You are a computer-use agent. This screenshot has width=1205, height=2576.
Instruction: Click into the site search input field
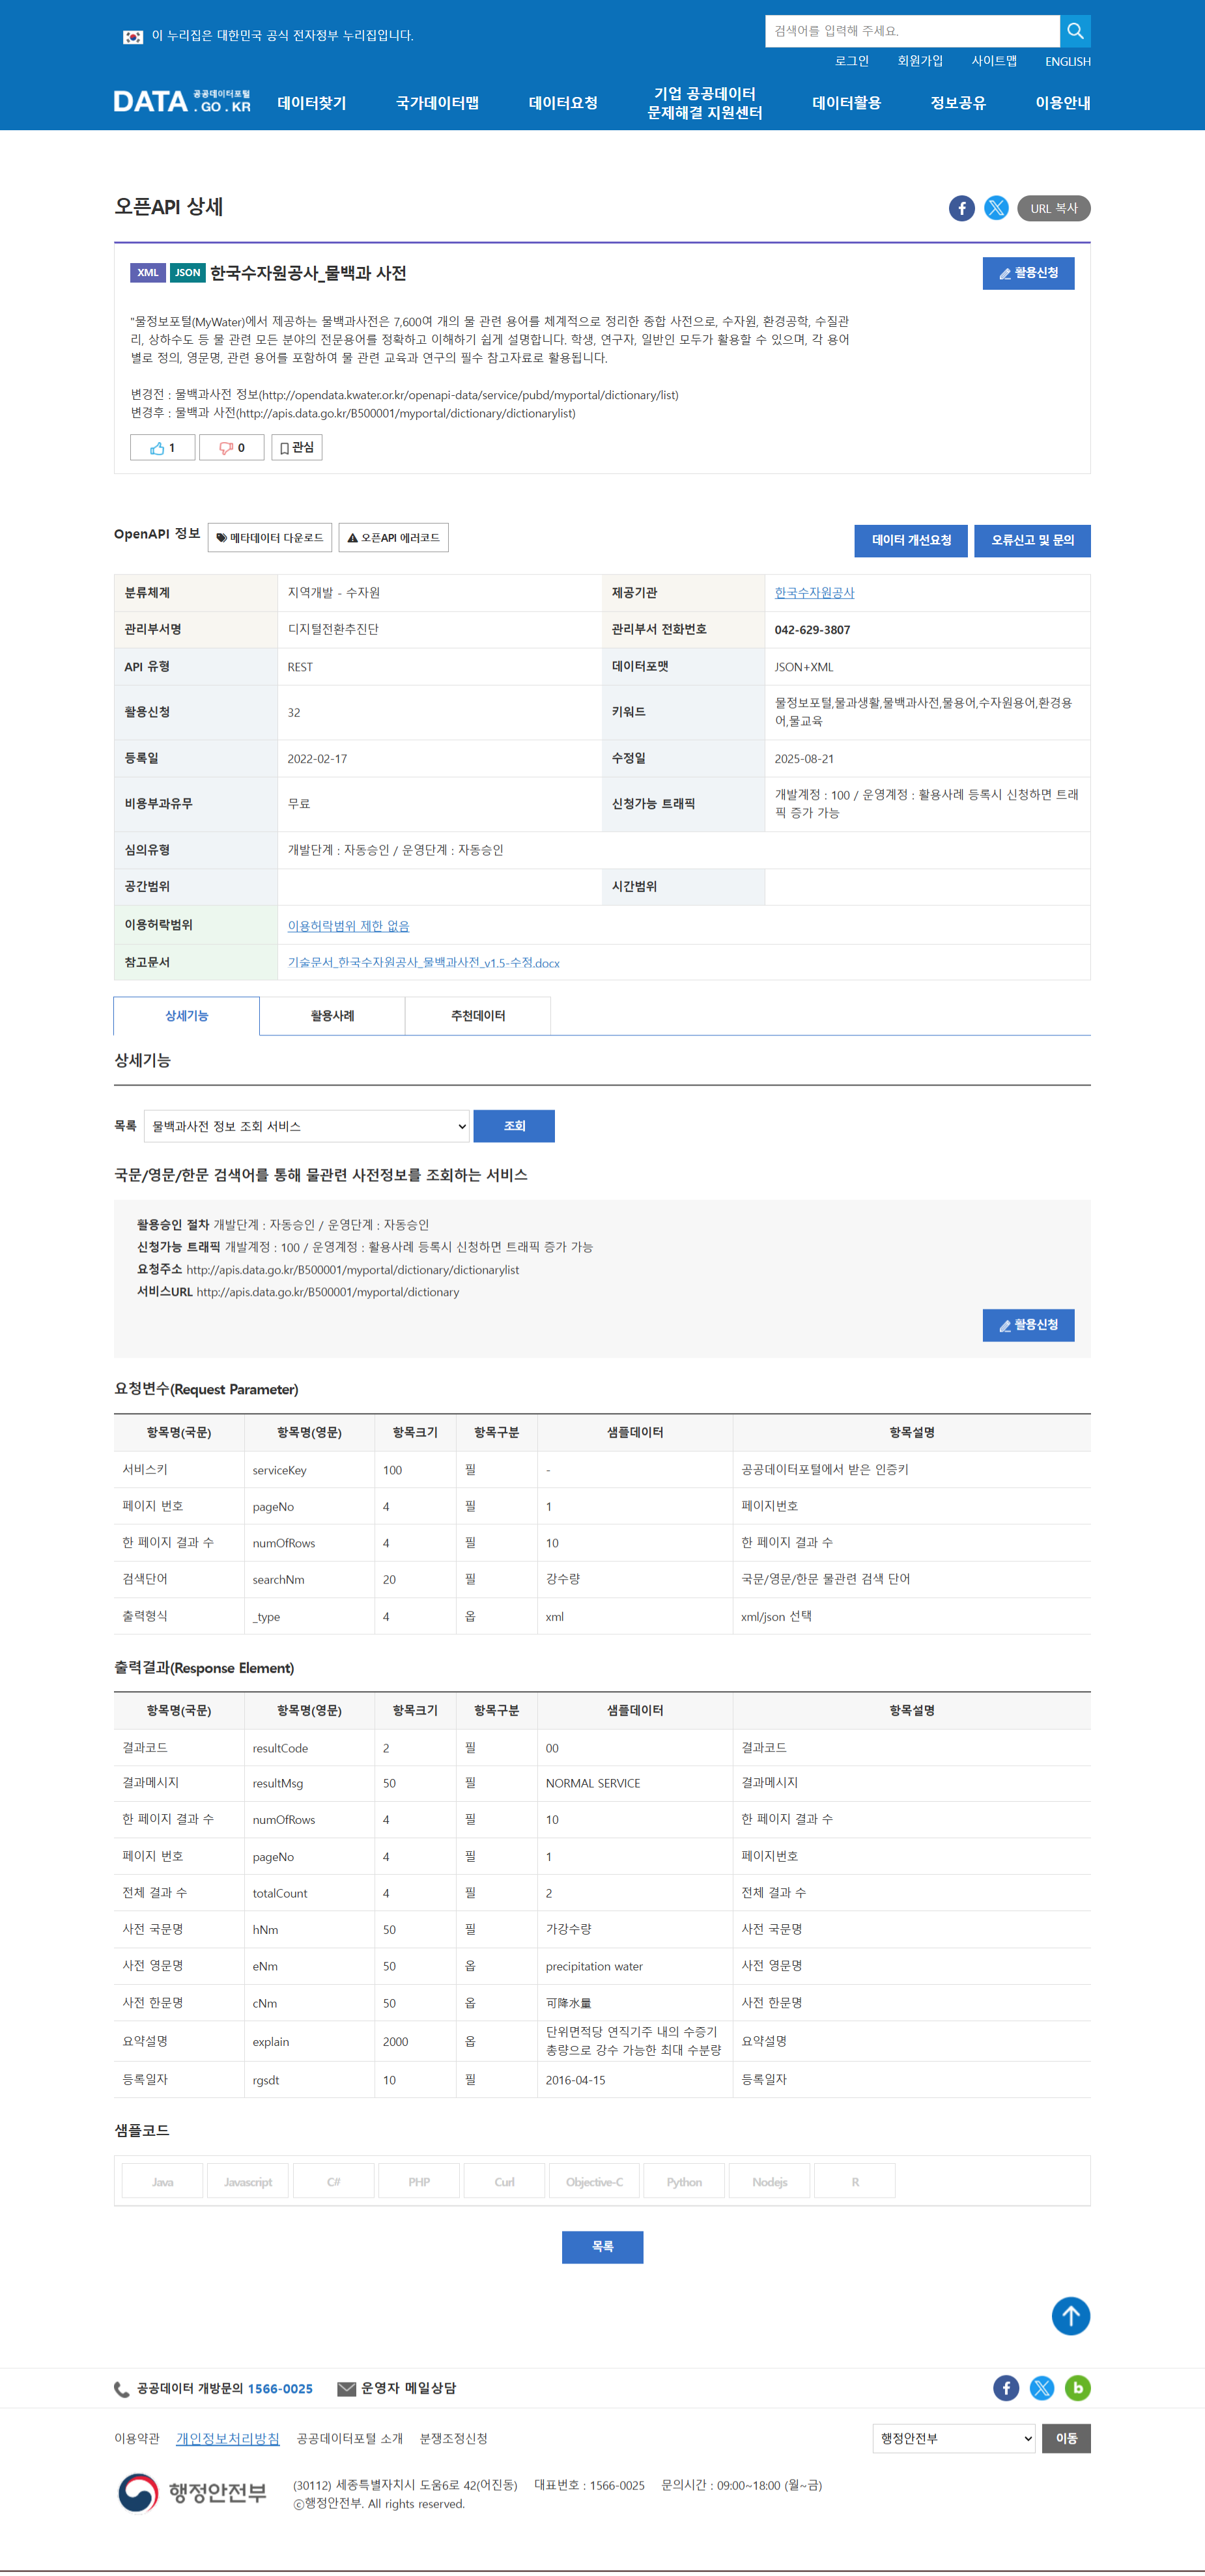tap(911, 31)
